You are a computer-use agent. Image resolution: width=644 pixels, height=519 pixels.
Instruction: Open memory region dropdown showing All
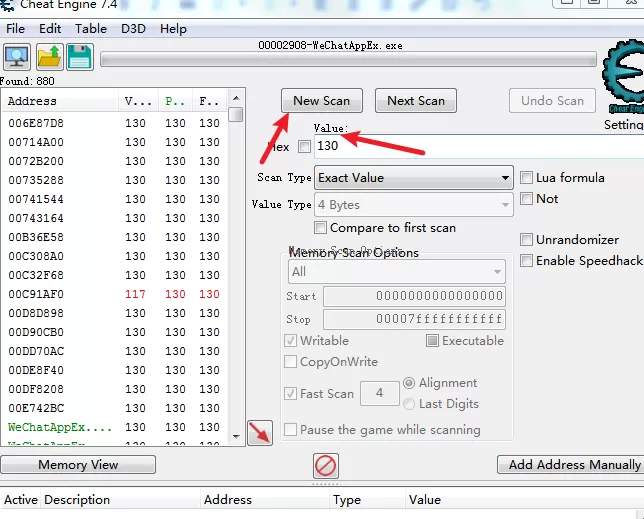coord(397,272)
